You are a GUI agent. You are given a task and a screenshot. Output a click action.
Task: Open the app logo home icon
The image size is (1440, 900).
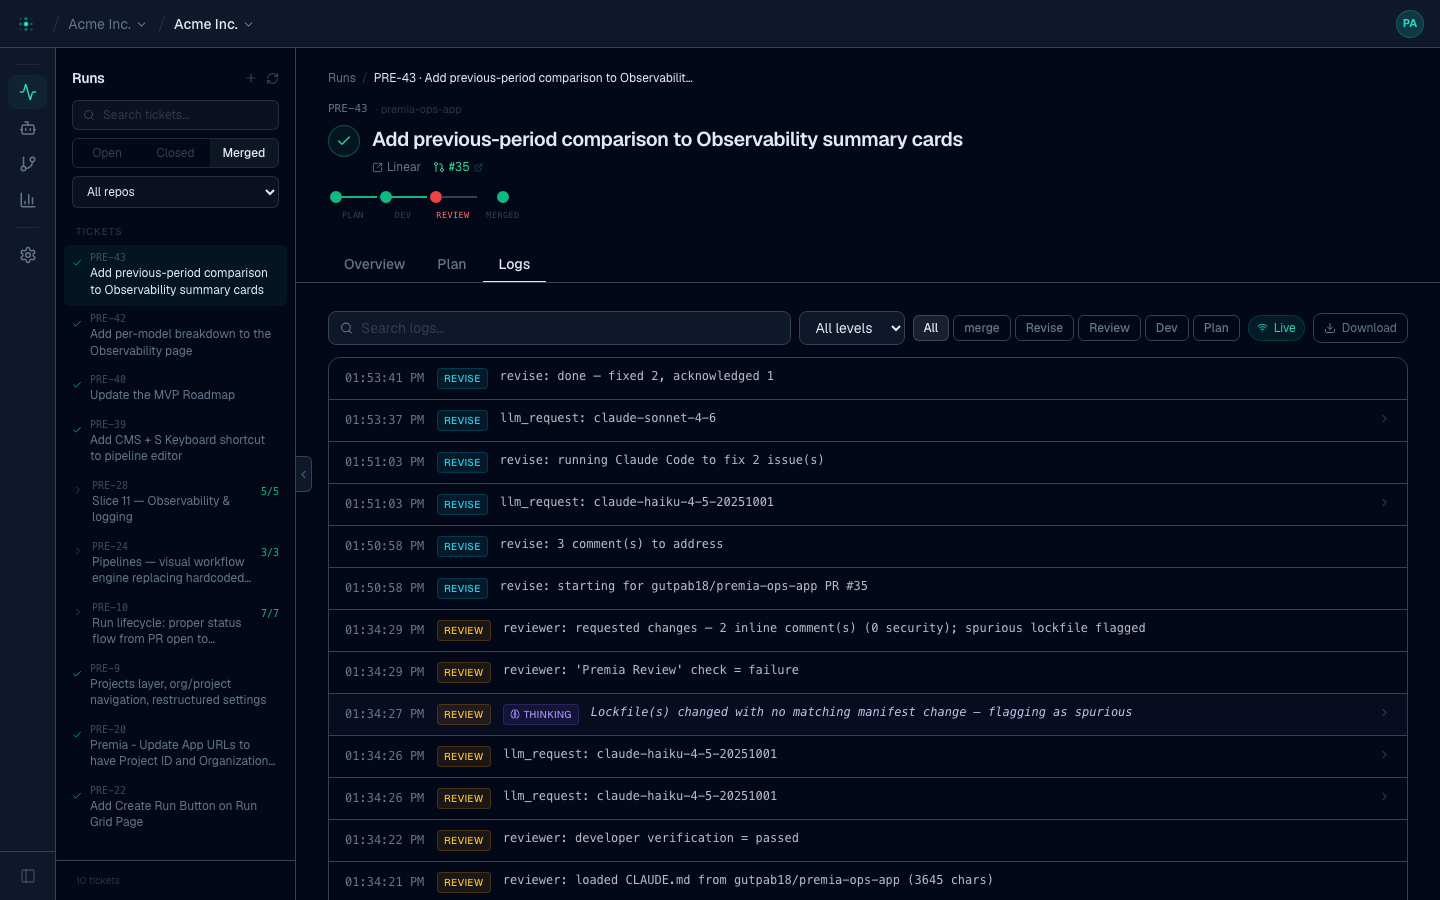pos(26,24)
